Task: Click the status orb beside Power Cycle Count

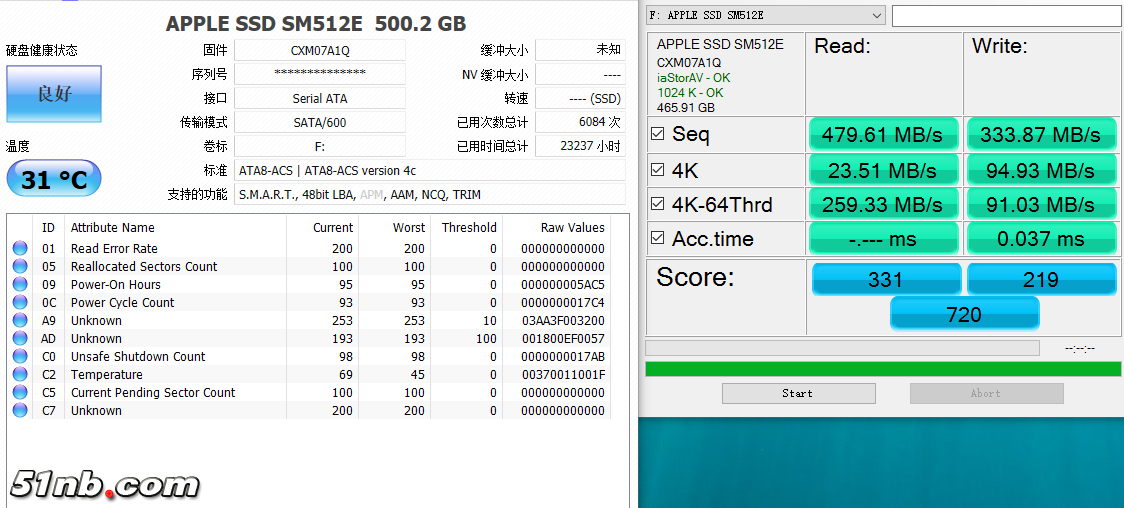Action: (x=19, y=303)
